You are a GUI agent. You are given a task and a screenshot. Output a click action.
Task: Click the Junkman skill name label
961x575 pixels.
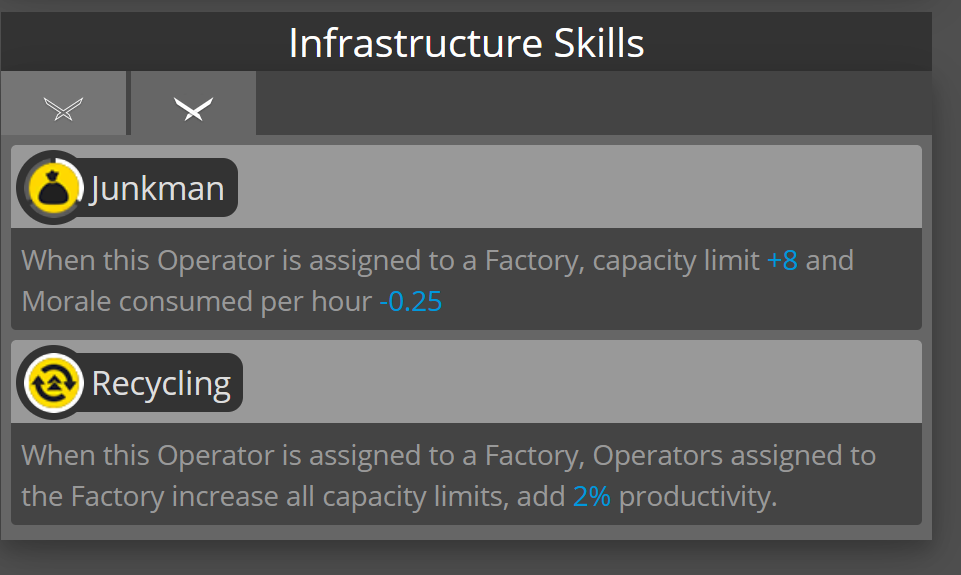pyautogui.click(x=157, y=188)
